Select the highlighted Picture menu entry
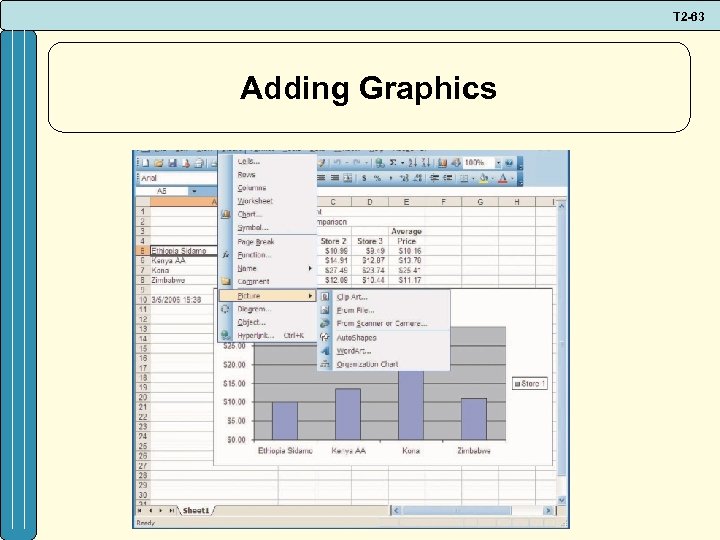The width and height of the screenshot is (720, 540). [x=267, y=296]
